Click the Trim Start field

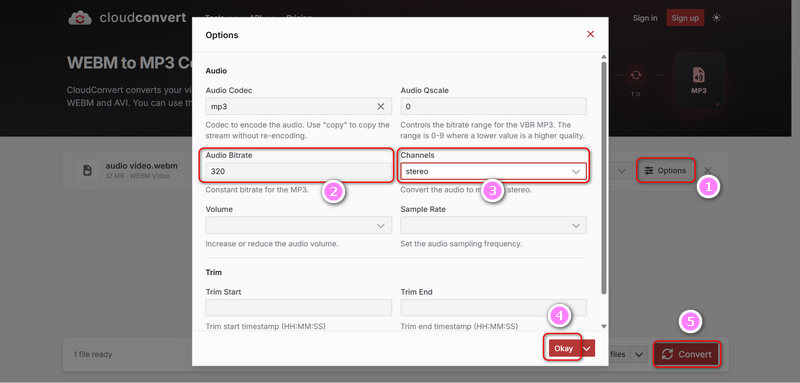pos(298,308)
